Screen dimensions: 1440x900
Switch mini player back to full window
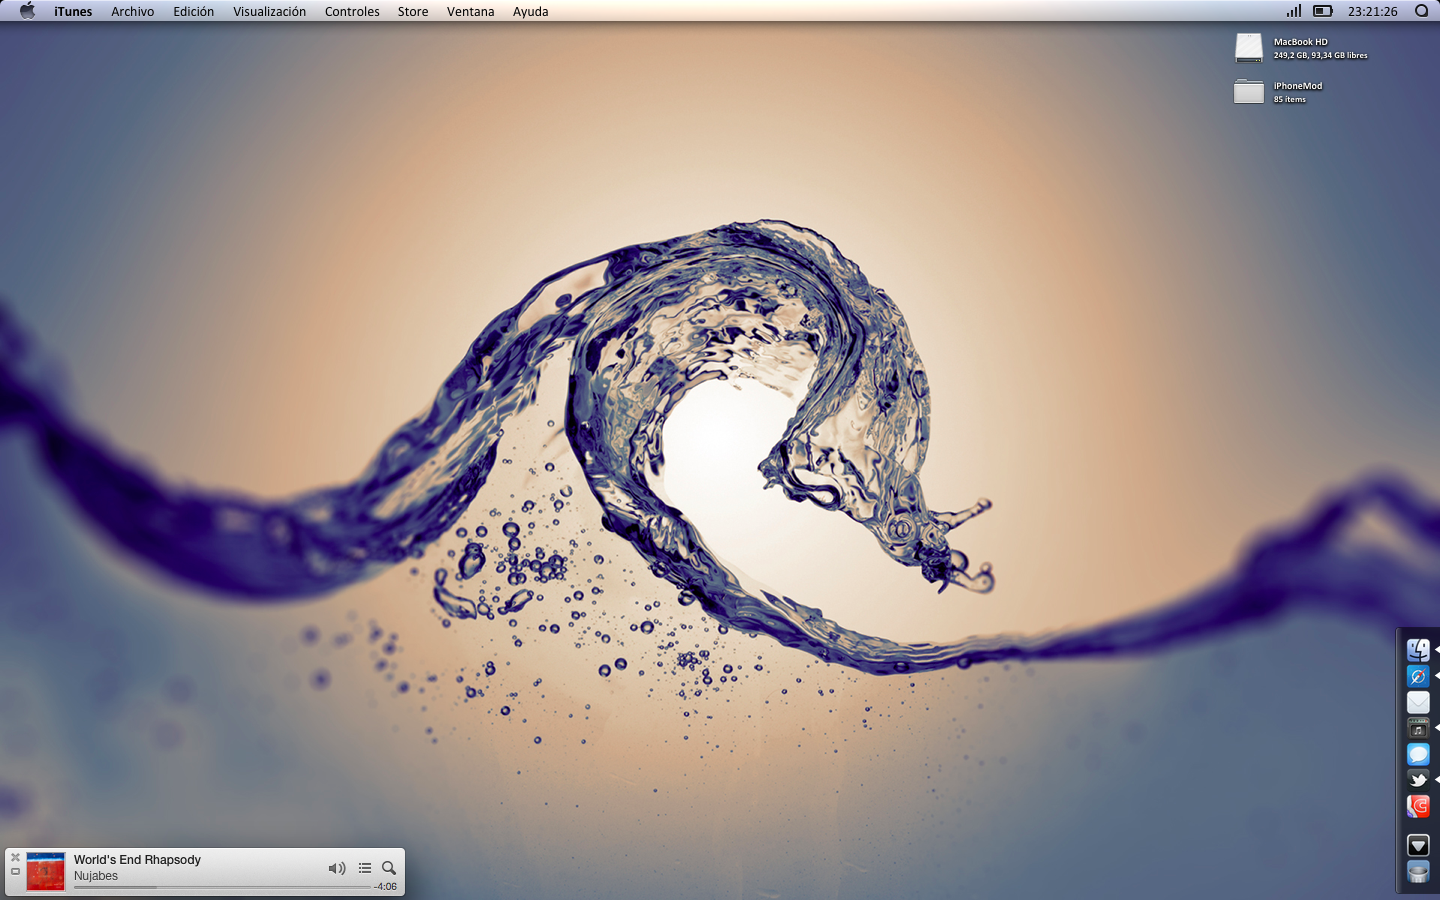[x=15, y=872]
